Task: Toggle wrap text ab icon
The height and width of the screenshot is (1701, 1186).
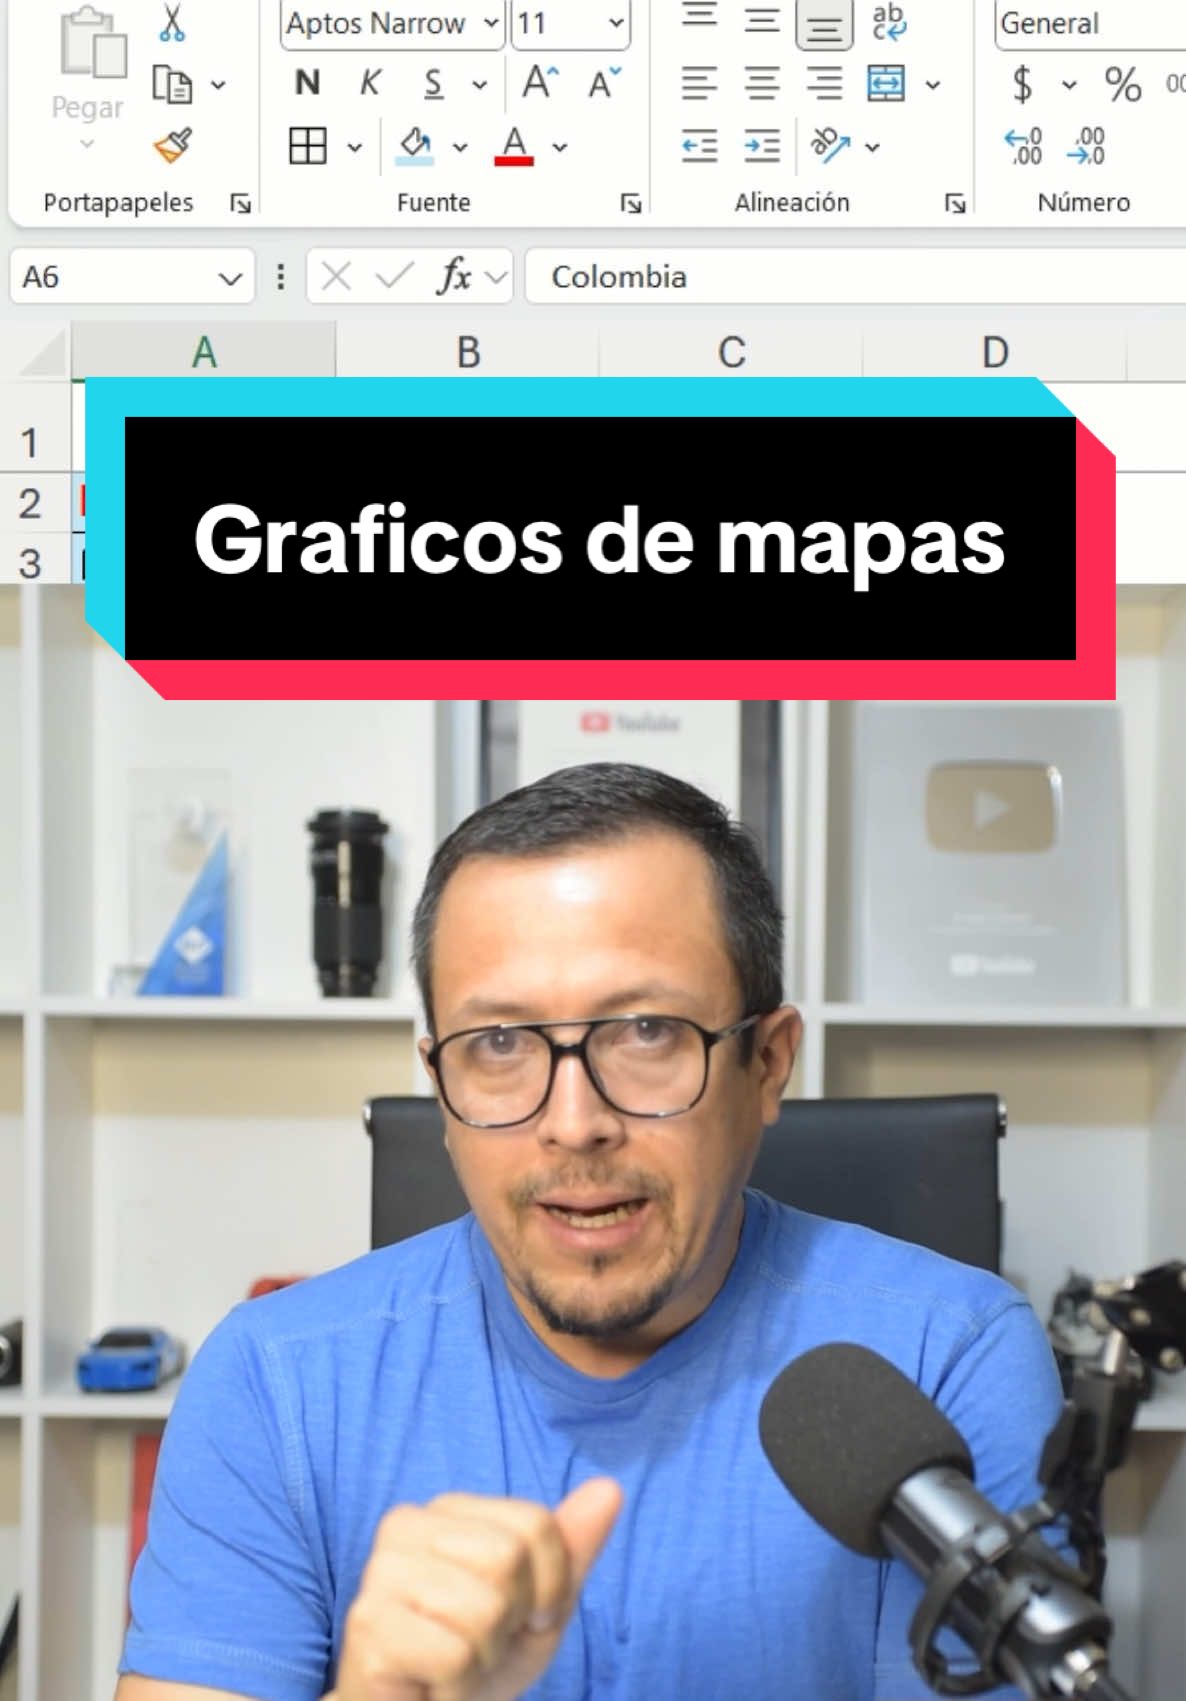Action: (x=888, y=22)
